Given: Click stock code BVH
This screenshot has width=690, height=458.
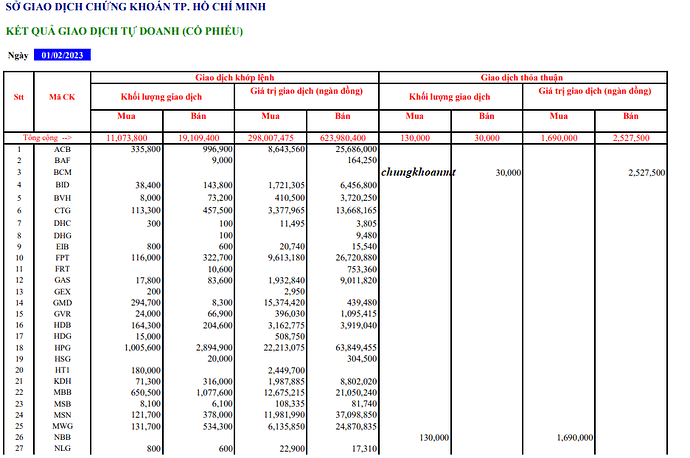Looking at the screenshot, I should [x=62, y=198].
